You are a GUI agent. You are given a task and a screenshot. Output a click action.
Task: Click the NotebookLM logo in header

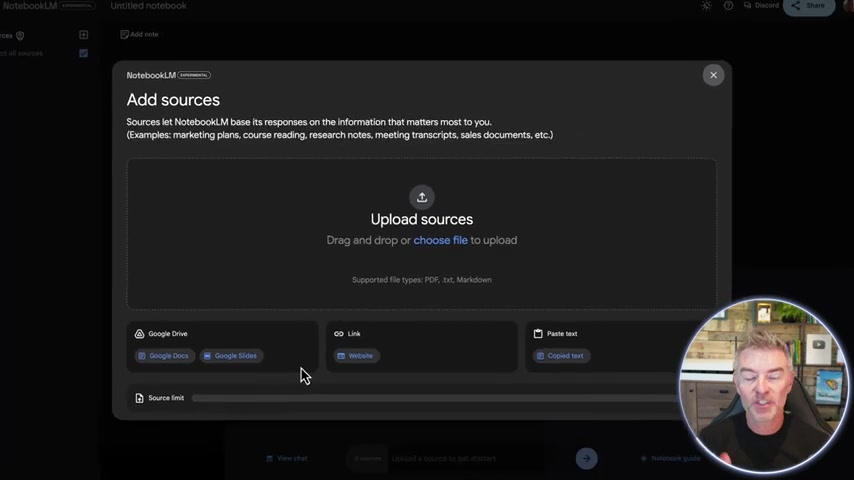(30, 5)
